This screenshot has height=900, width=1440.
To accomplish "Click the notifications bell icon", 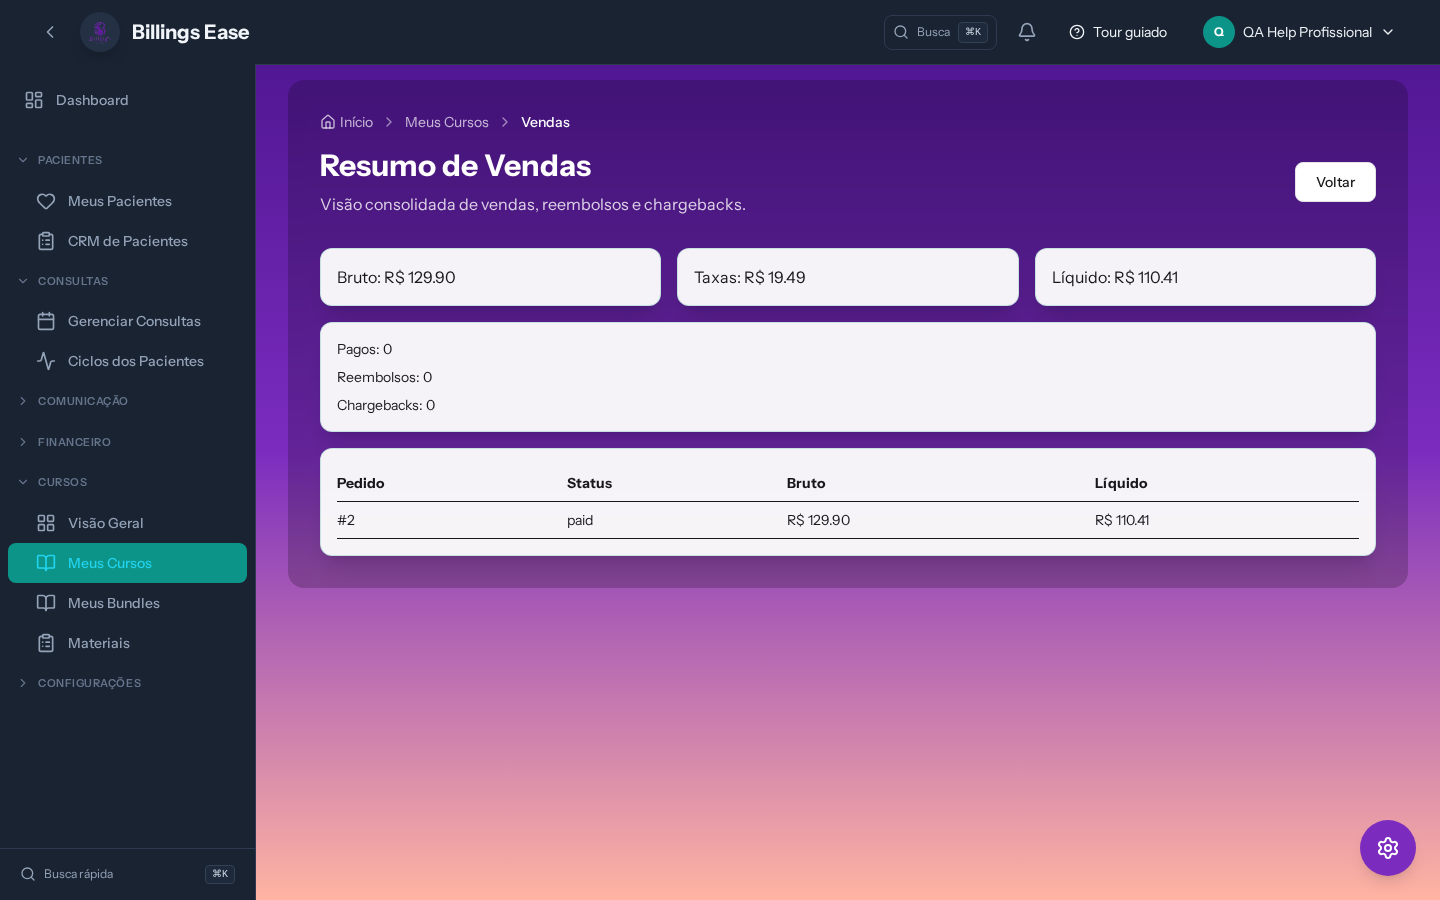I will 1026,32.
